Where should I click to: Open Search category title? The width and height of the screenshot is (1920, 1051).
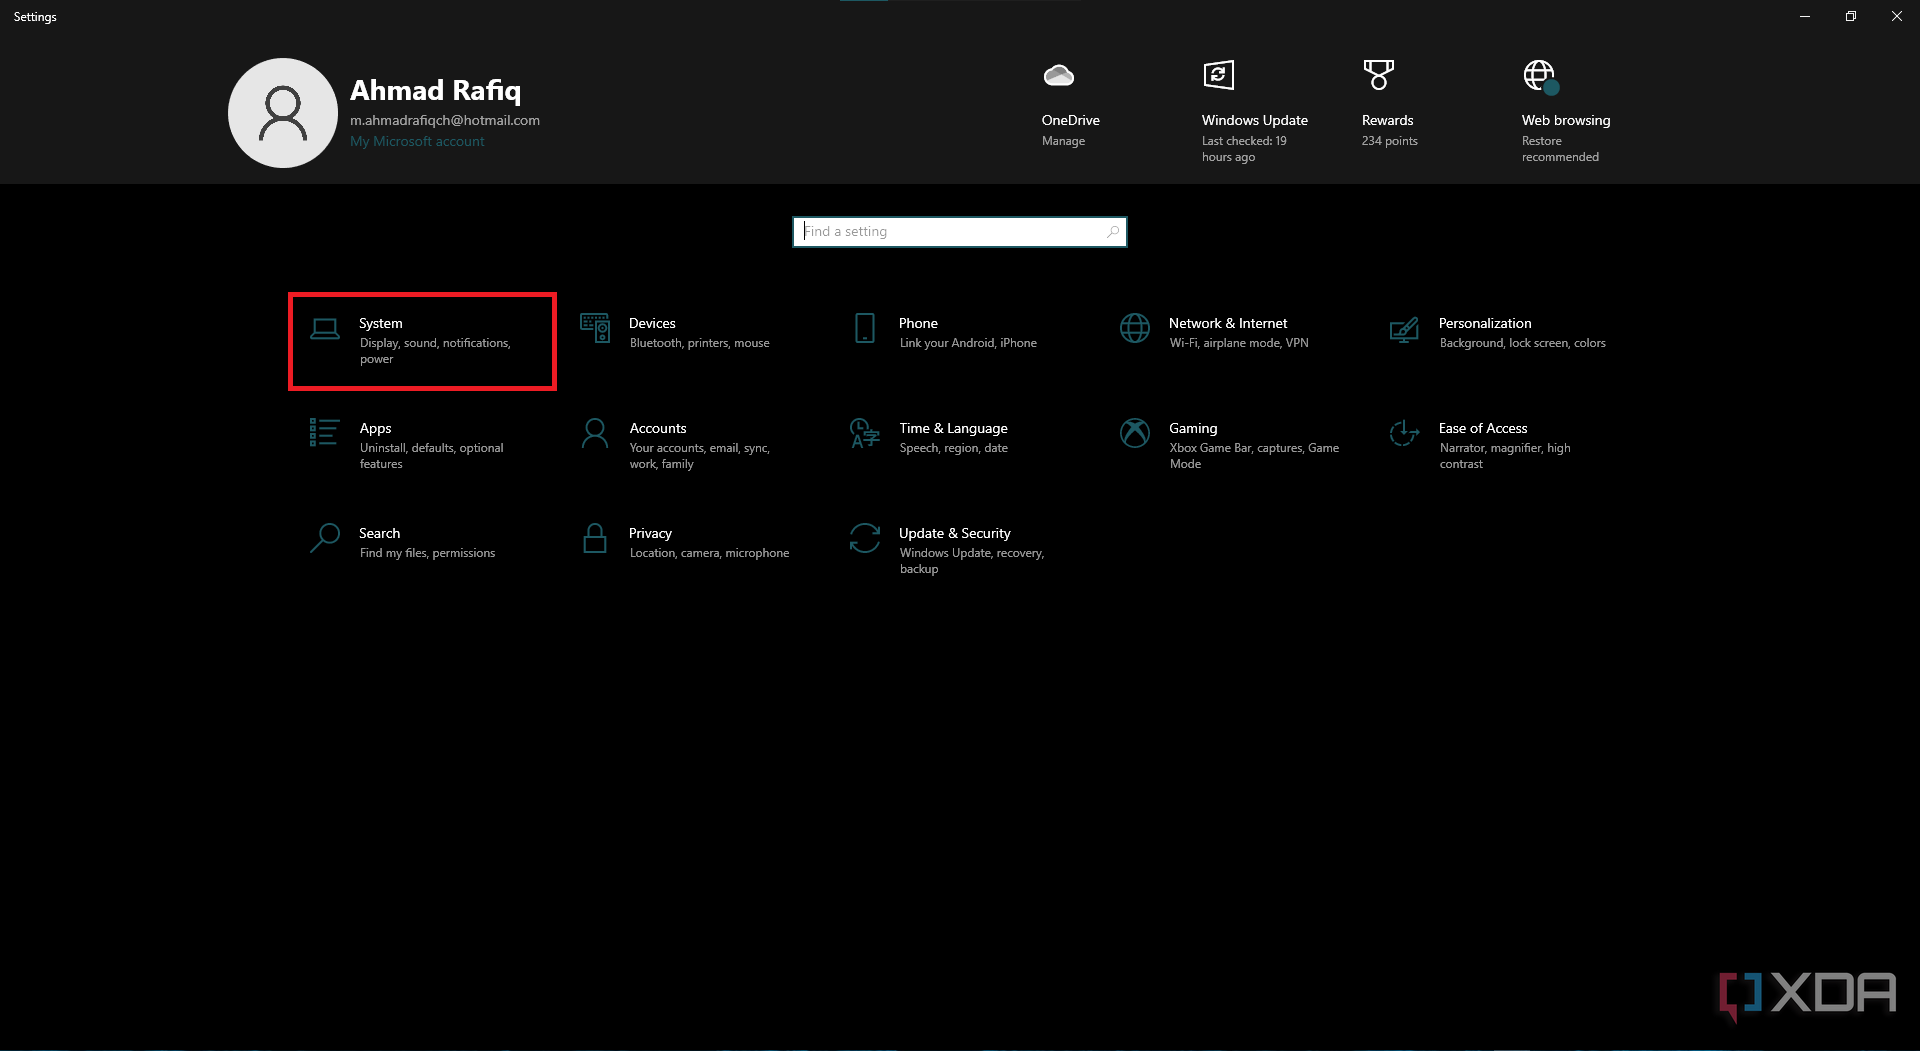pyautogui.click(x=379, y=533)
